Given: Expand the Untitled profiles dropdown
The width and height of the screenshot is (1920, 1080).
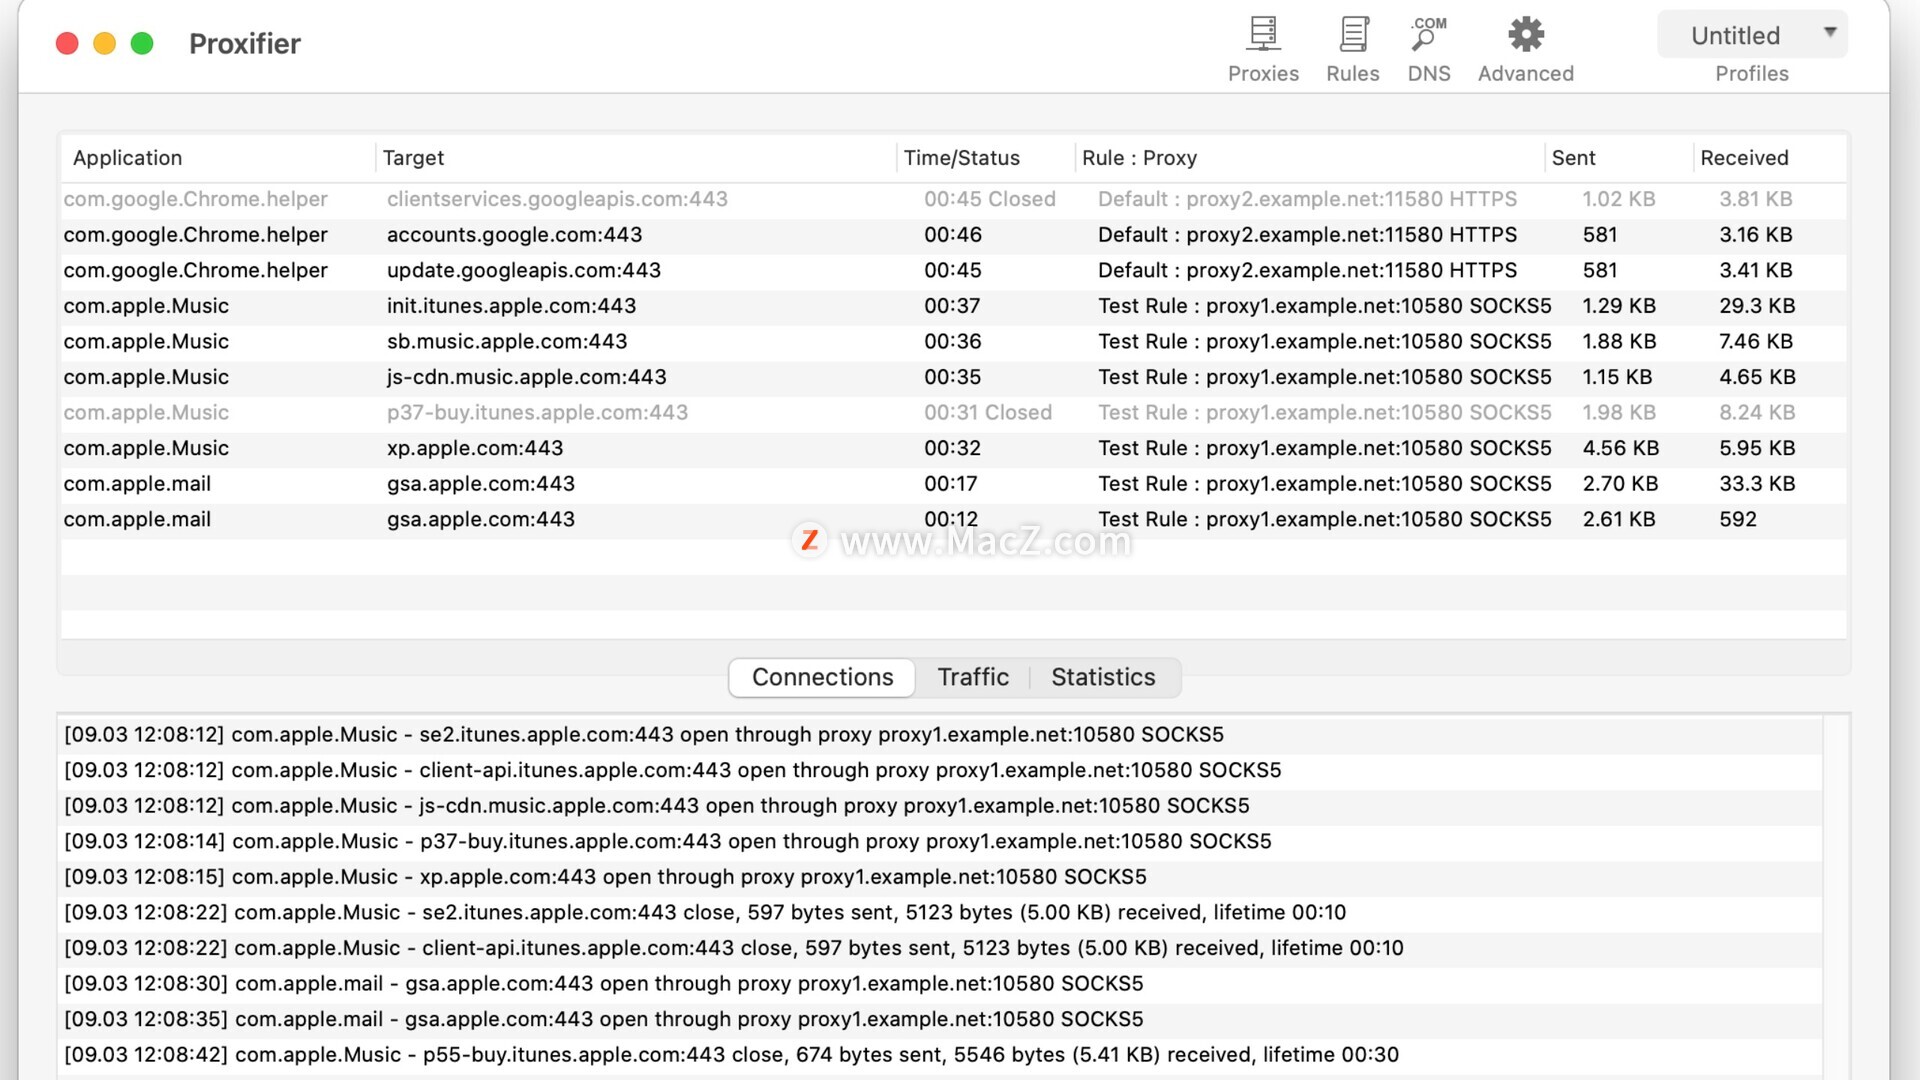Looking at the screenshot, I should [1752, 35].
